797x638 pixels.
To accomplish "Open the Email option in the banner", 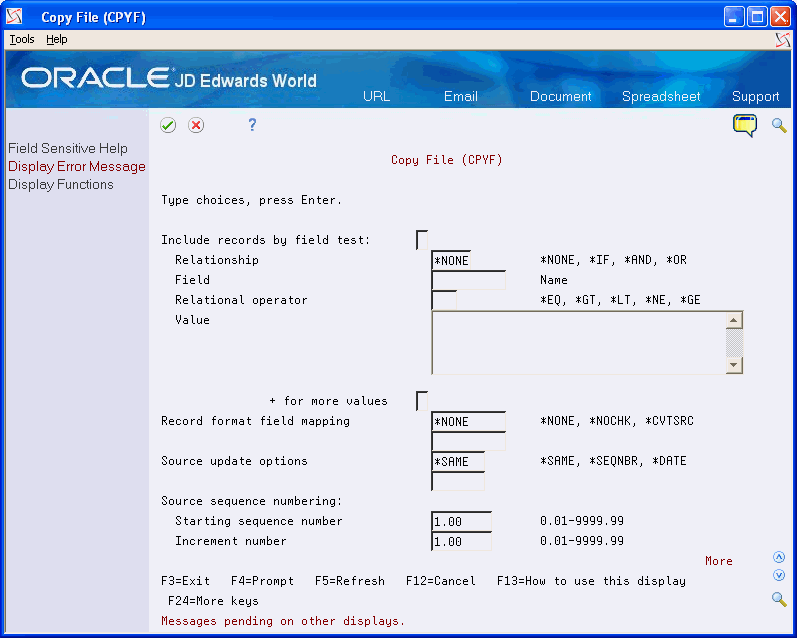I will point(461,96).
